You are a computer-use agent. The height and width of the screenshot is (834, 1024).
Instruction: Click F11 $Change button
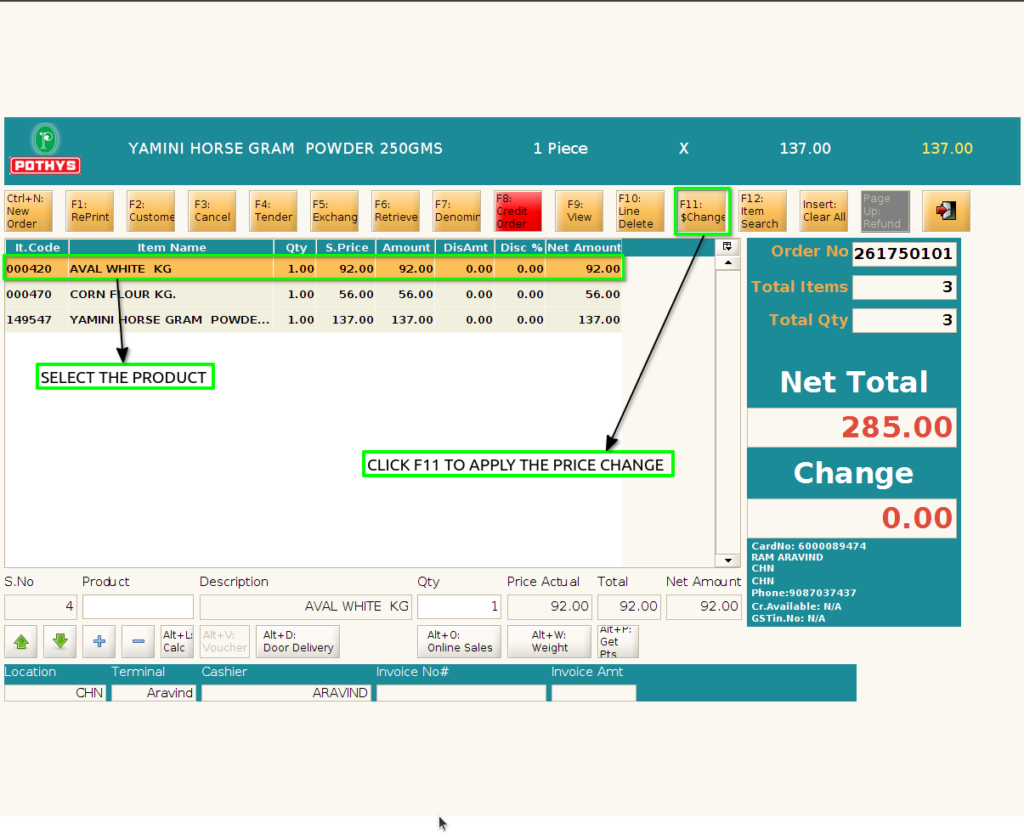[702, 211]
